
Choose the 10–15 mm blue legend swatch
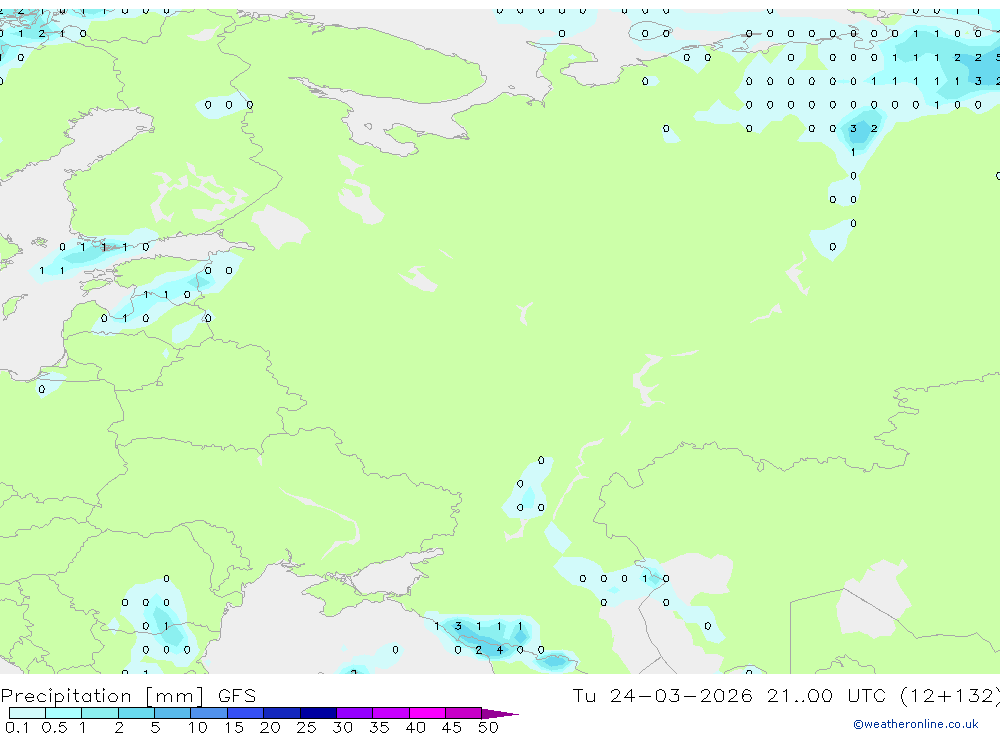coord(209,713)
